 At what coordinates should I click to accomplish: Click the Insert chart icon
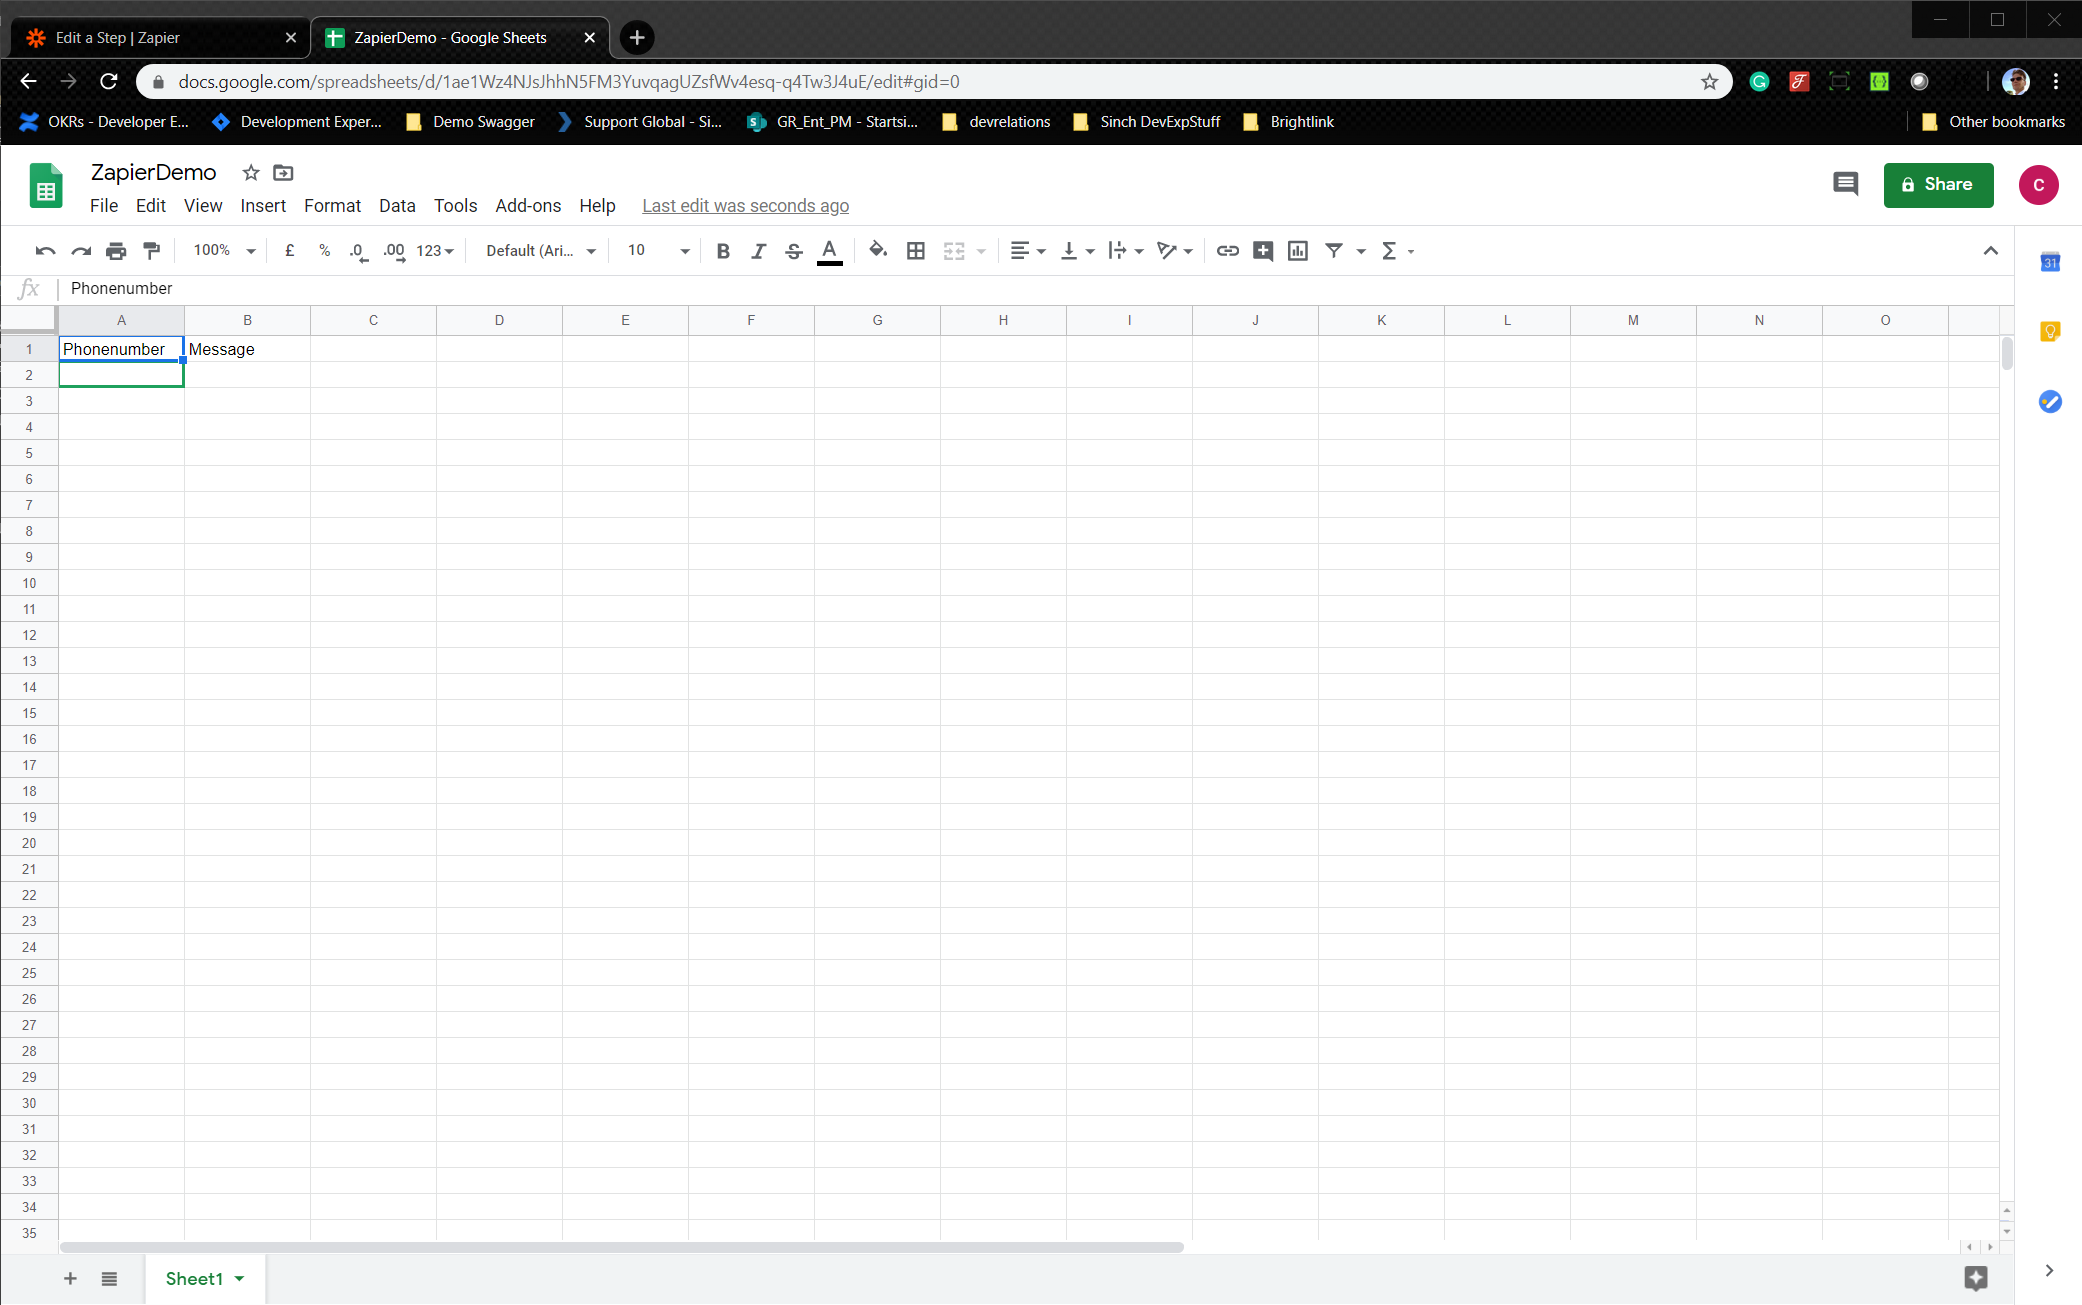tap(1298, 251)
